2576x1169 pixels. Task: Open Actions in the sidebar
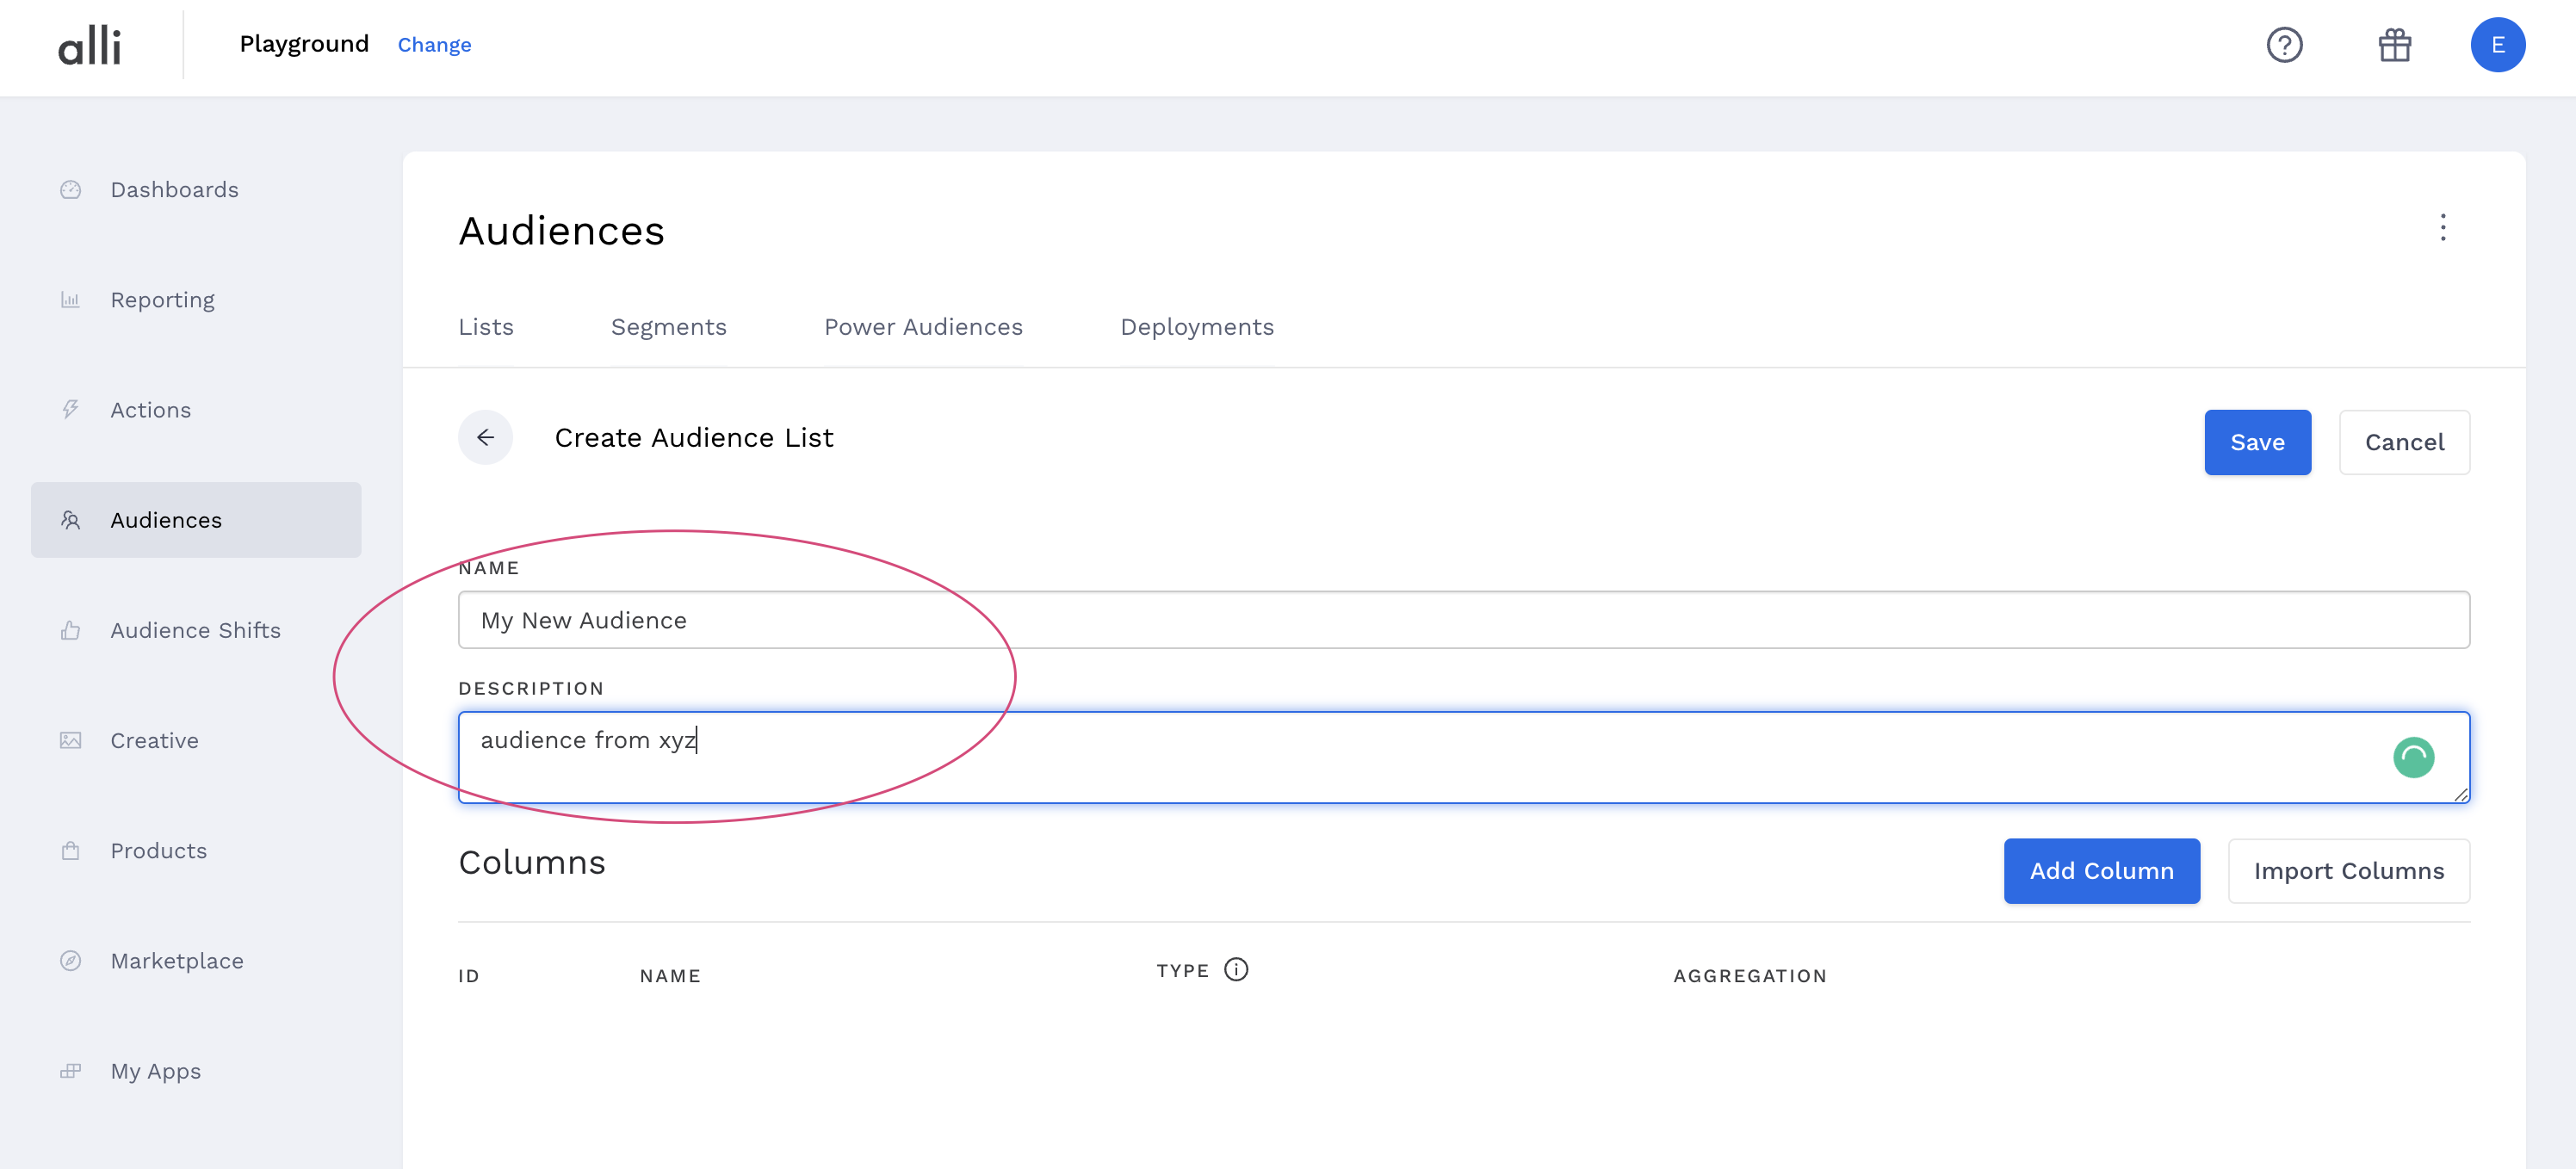coord(196,410)
